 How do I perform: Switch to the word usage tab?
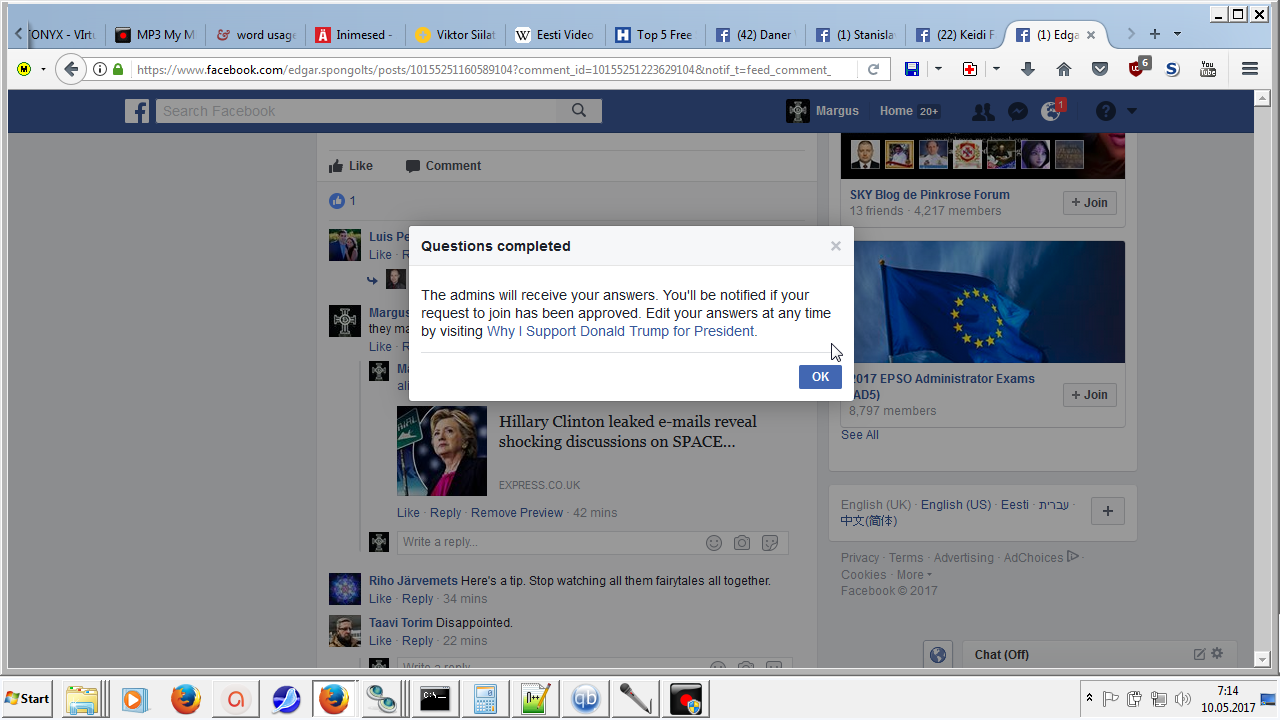tap(255, 34)
